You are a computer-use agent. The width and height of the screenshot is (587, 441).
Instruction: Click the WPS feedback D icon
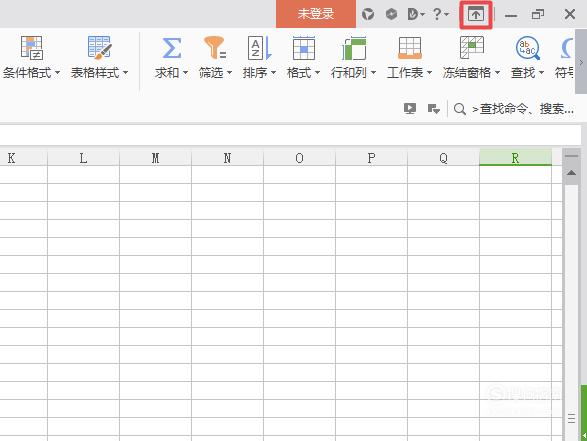tap(413, 15)
